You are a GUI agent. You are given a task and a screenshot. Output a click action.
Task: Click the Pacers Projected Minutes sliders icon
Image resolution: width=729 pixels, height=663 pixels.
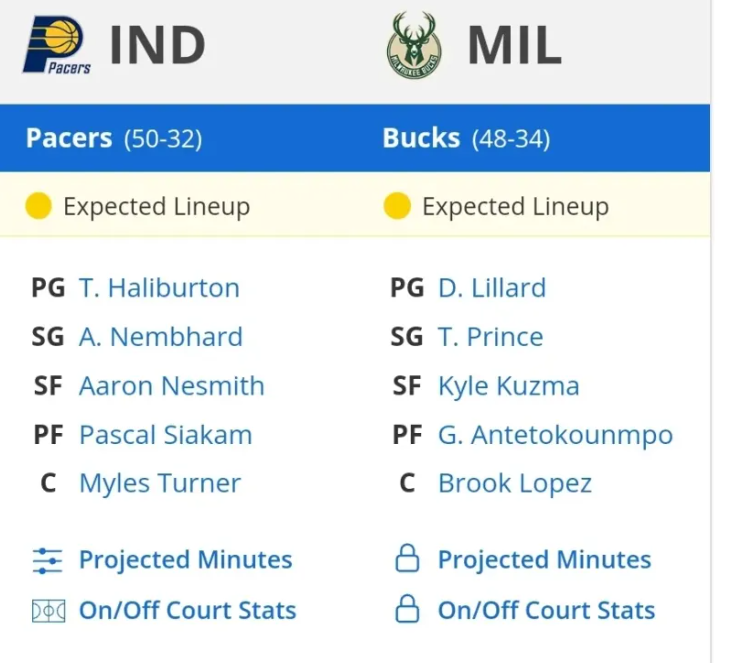click(47, 561)
